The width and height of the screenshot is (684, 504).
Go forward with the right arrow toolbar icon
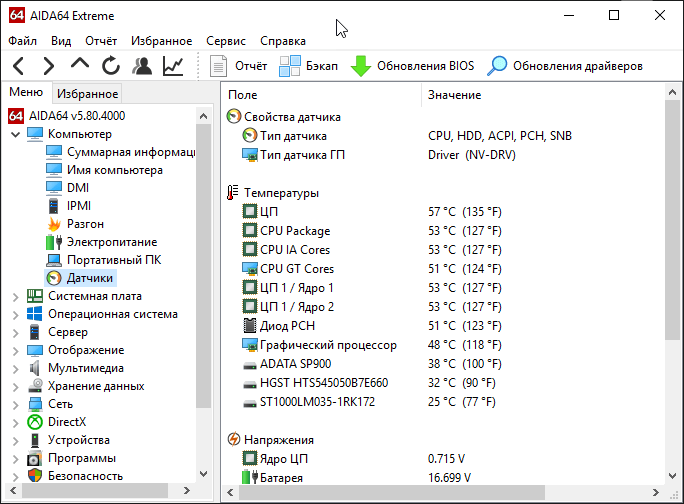pos(48,66)
